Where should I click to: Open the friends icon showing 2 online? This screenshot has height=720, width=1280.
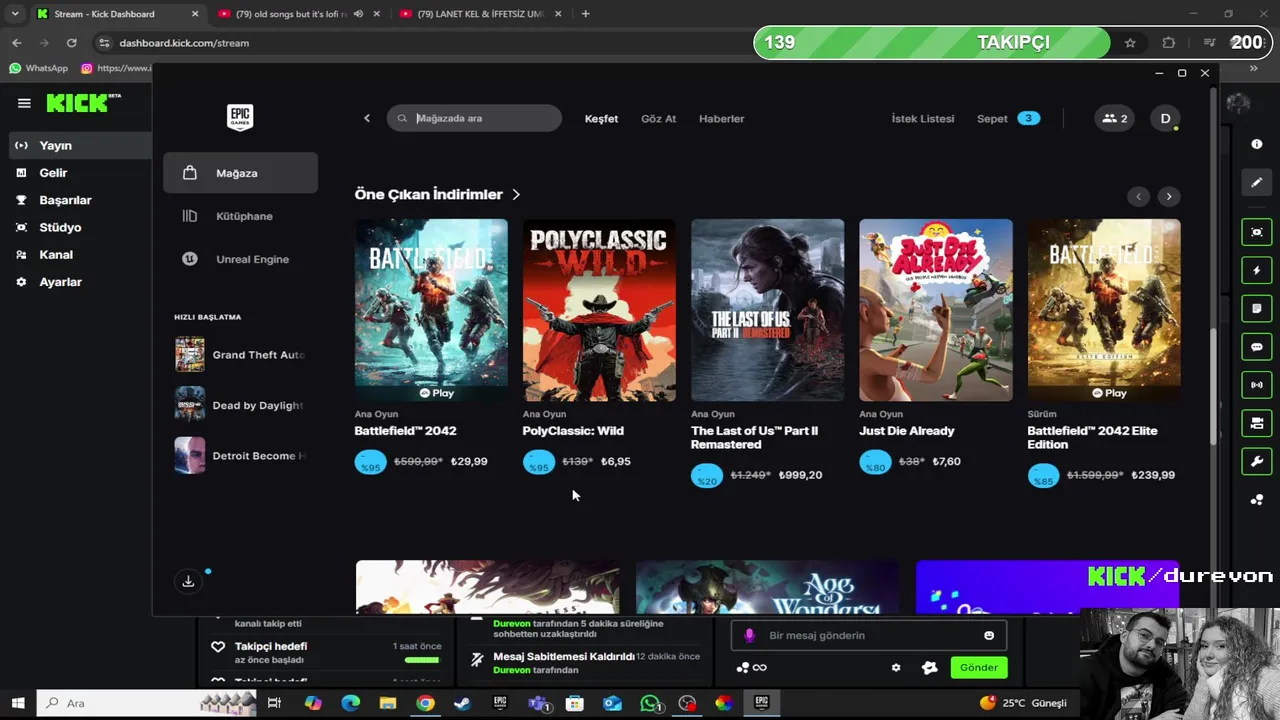[1114, 118]
